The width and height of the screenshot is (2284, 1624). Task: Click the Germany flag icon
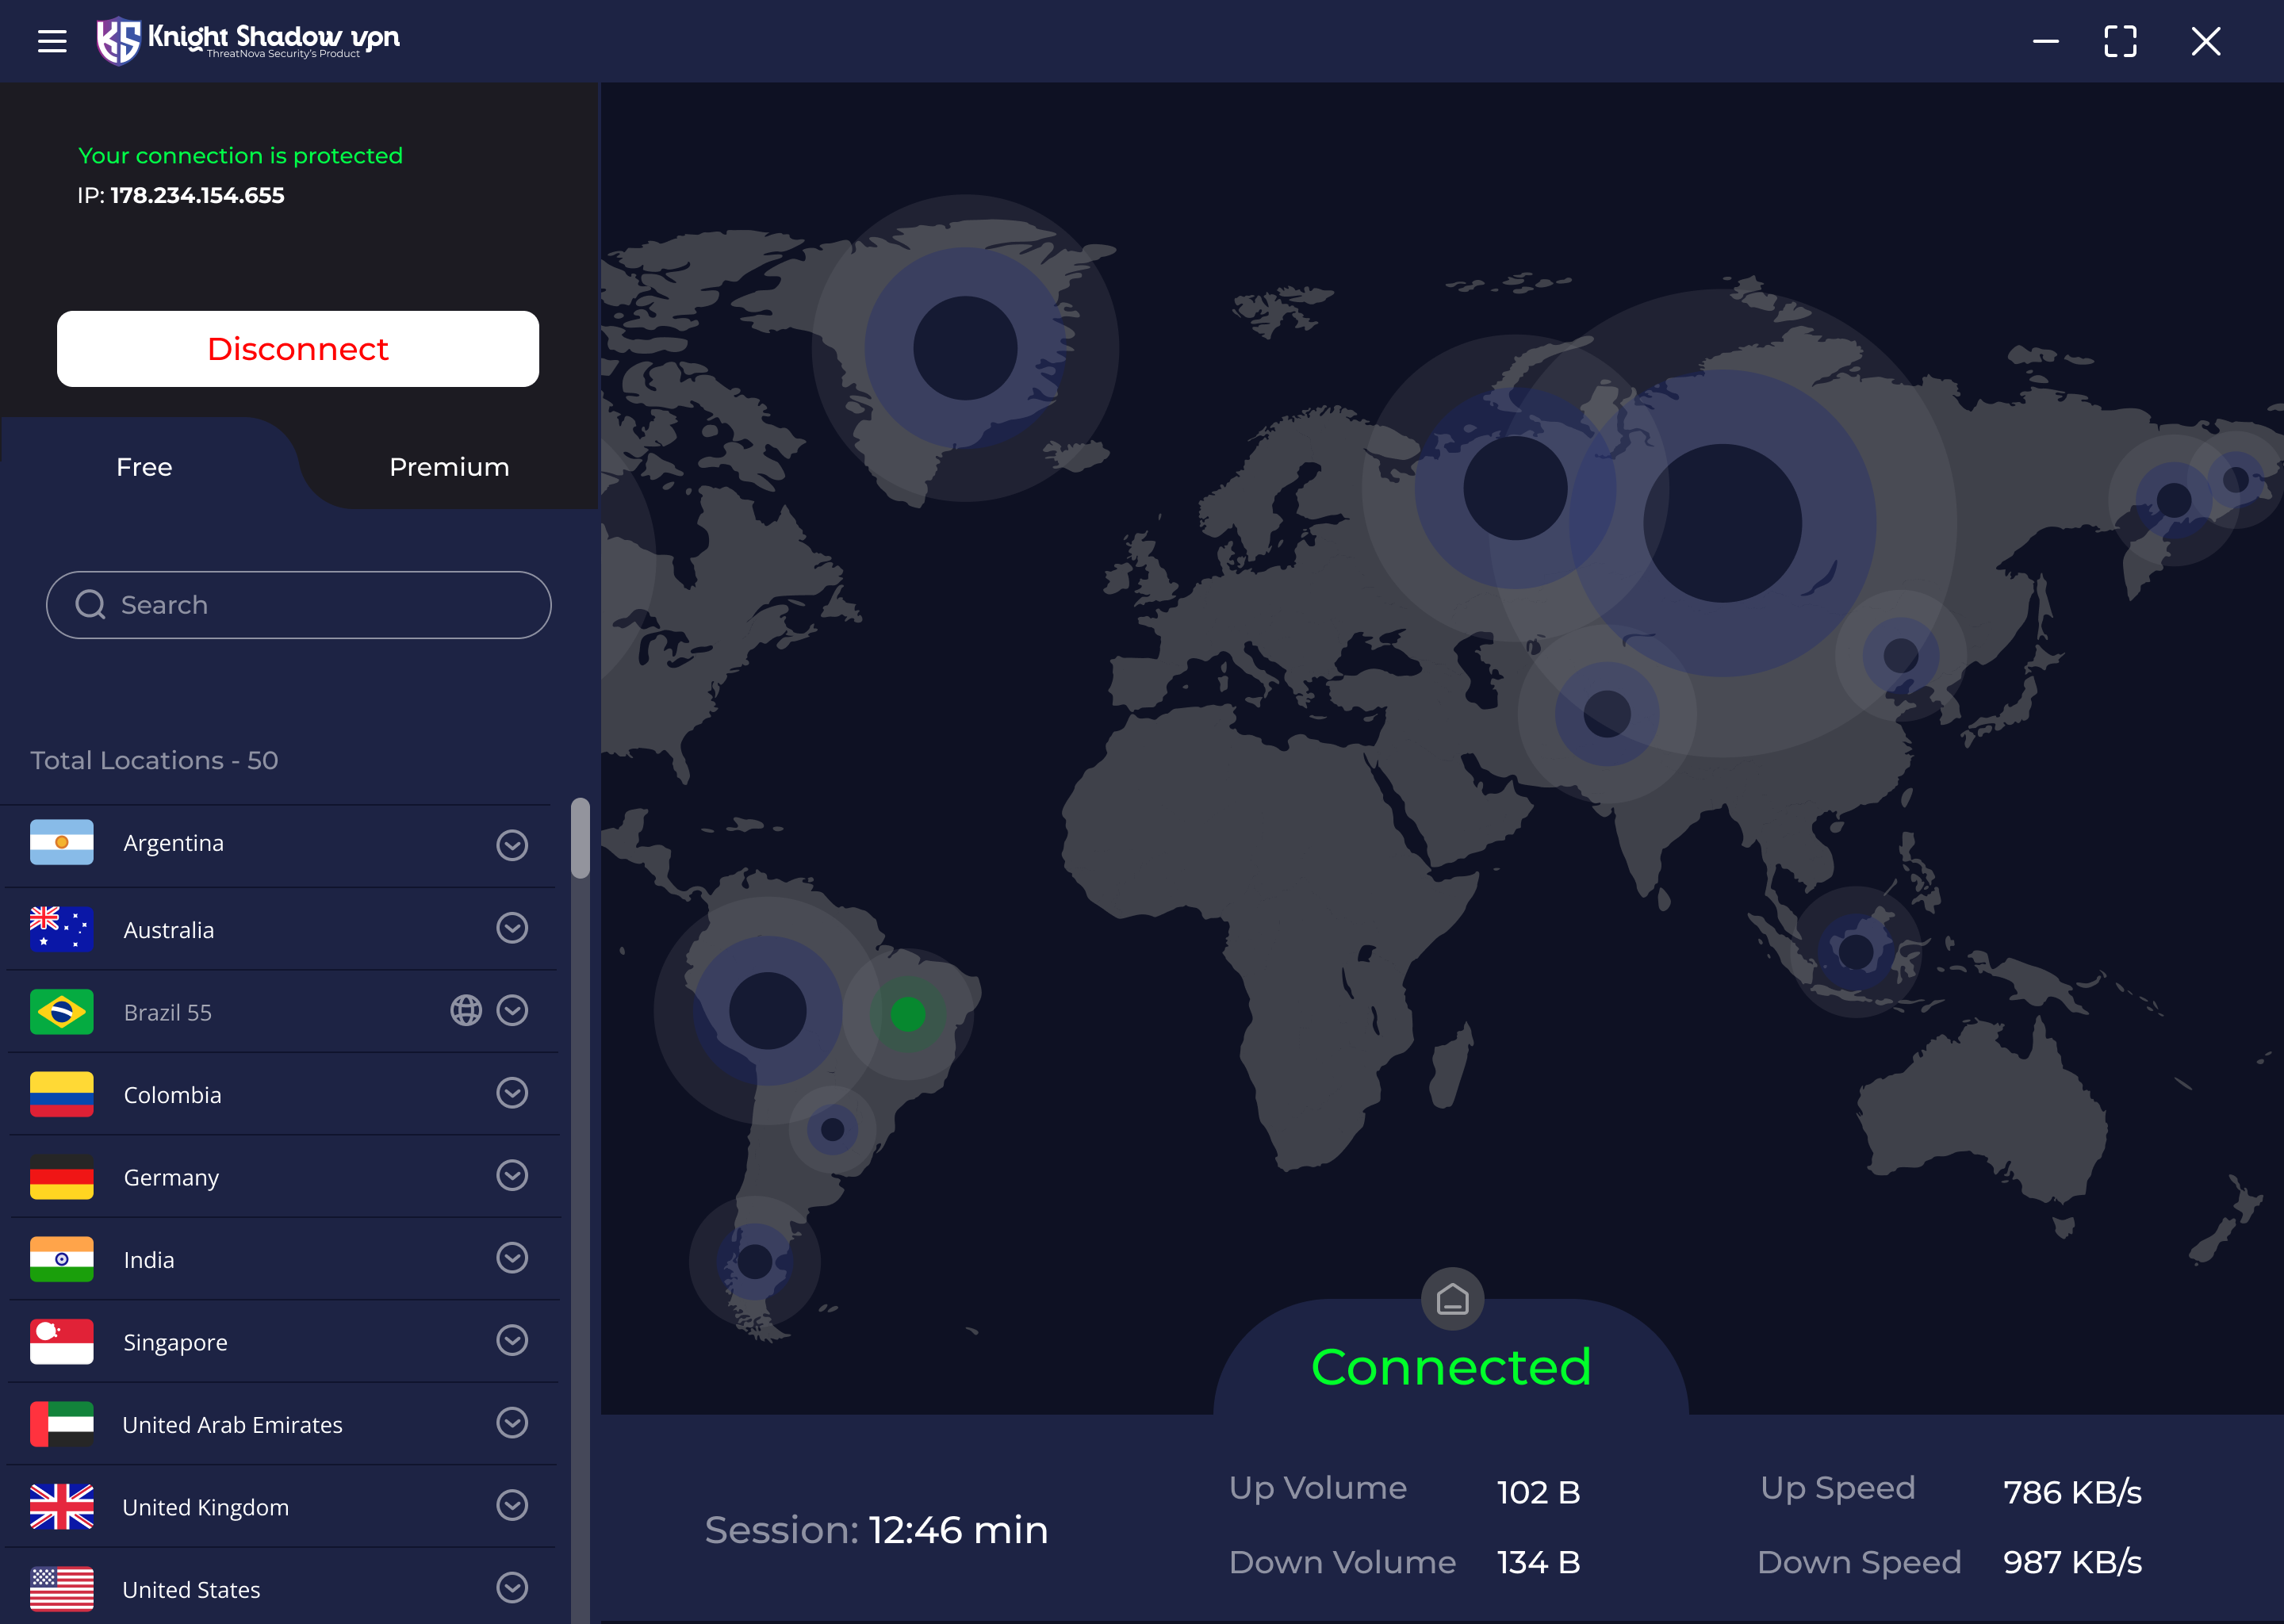point(62,1177)
